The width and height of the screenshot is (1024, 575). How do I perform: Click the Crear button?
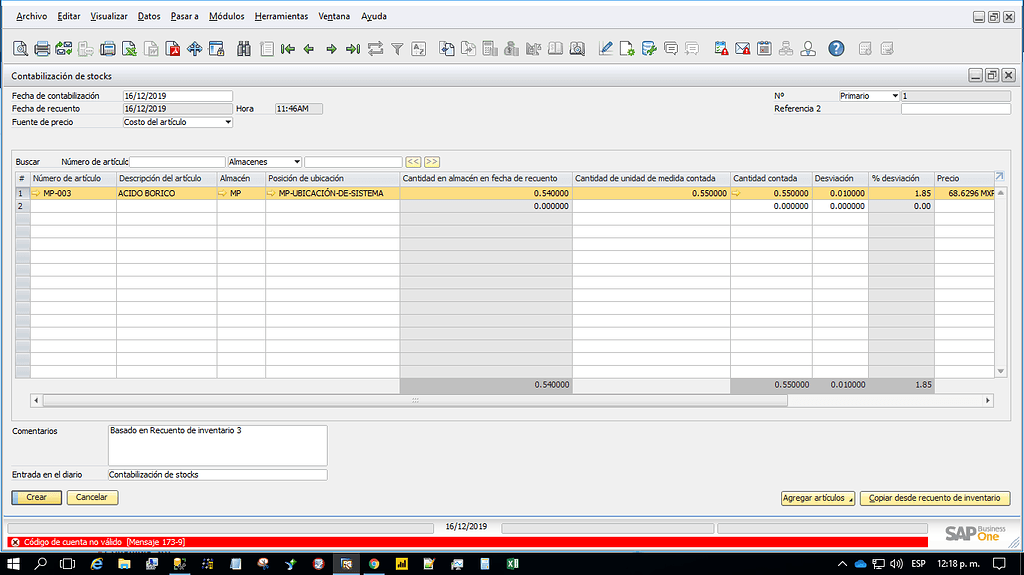click(37, 497)
